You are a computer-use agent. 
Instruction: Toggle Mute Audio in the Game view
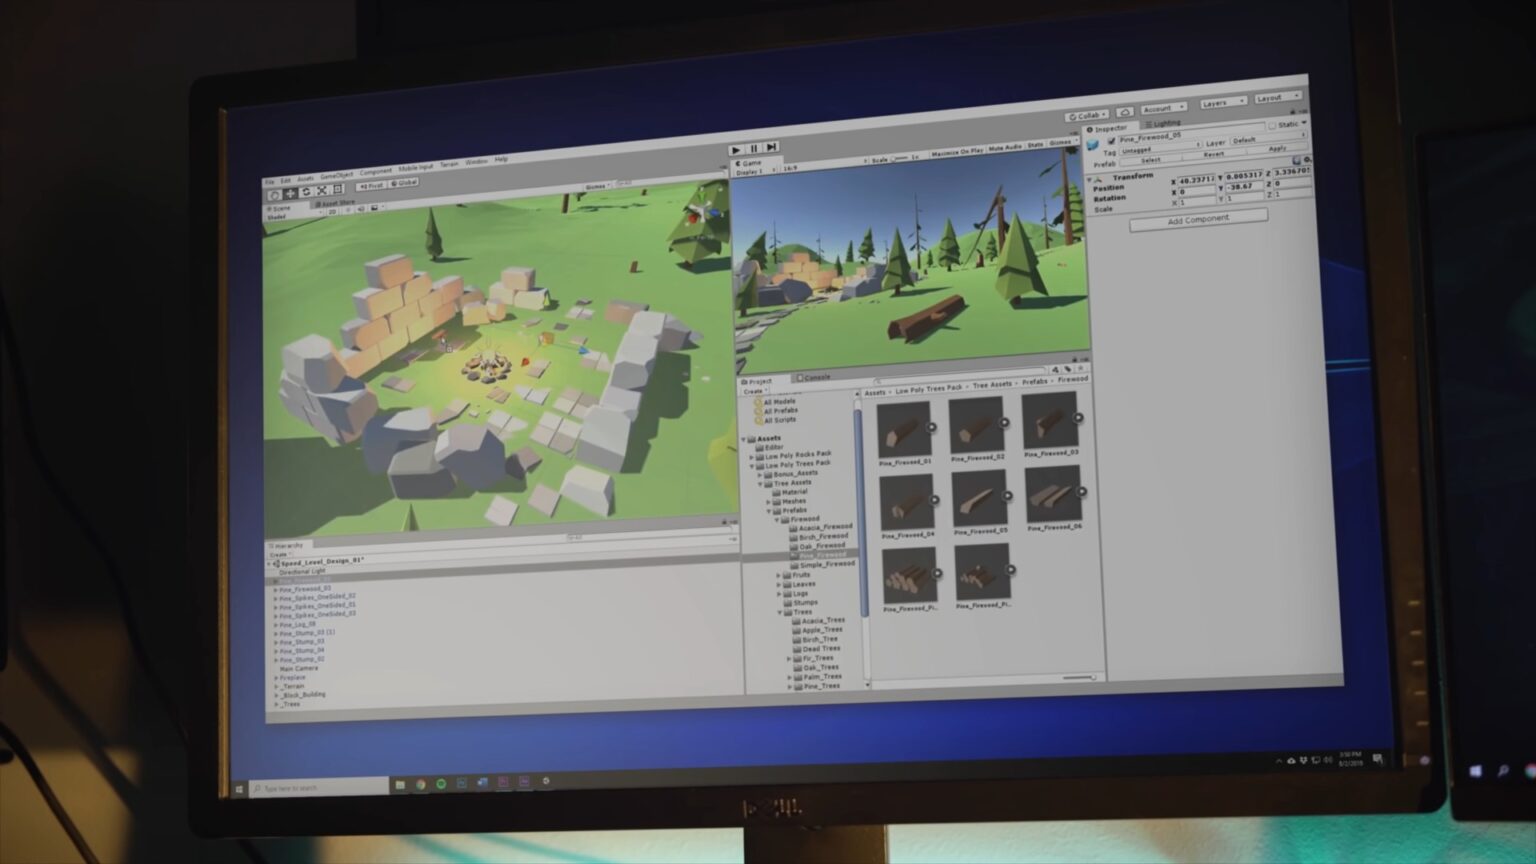click(1006, 148)
